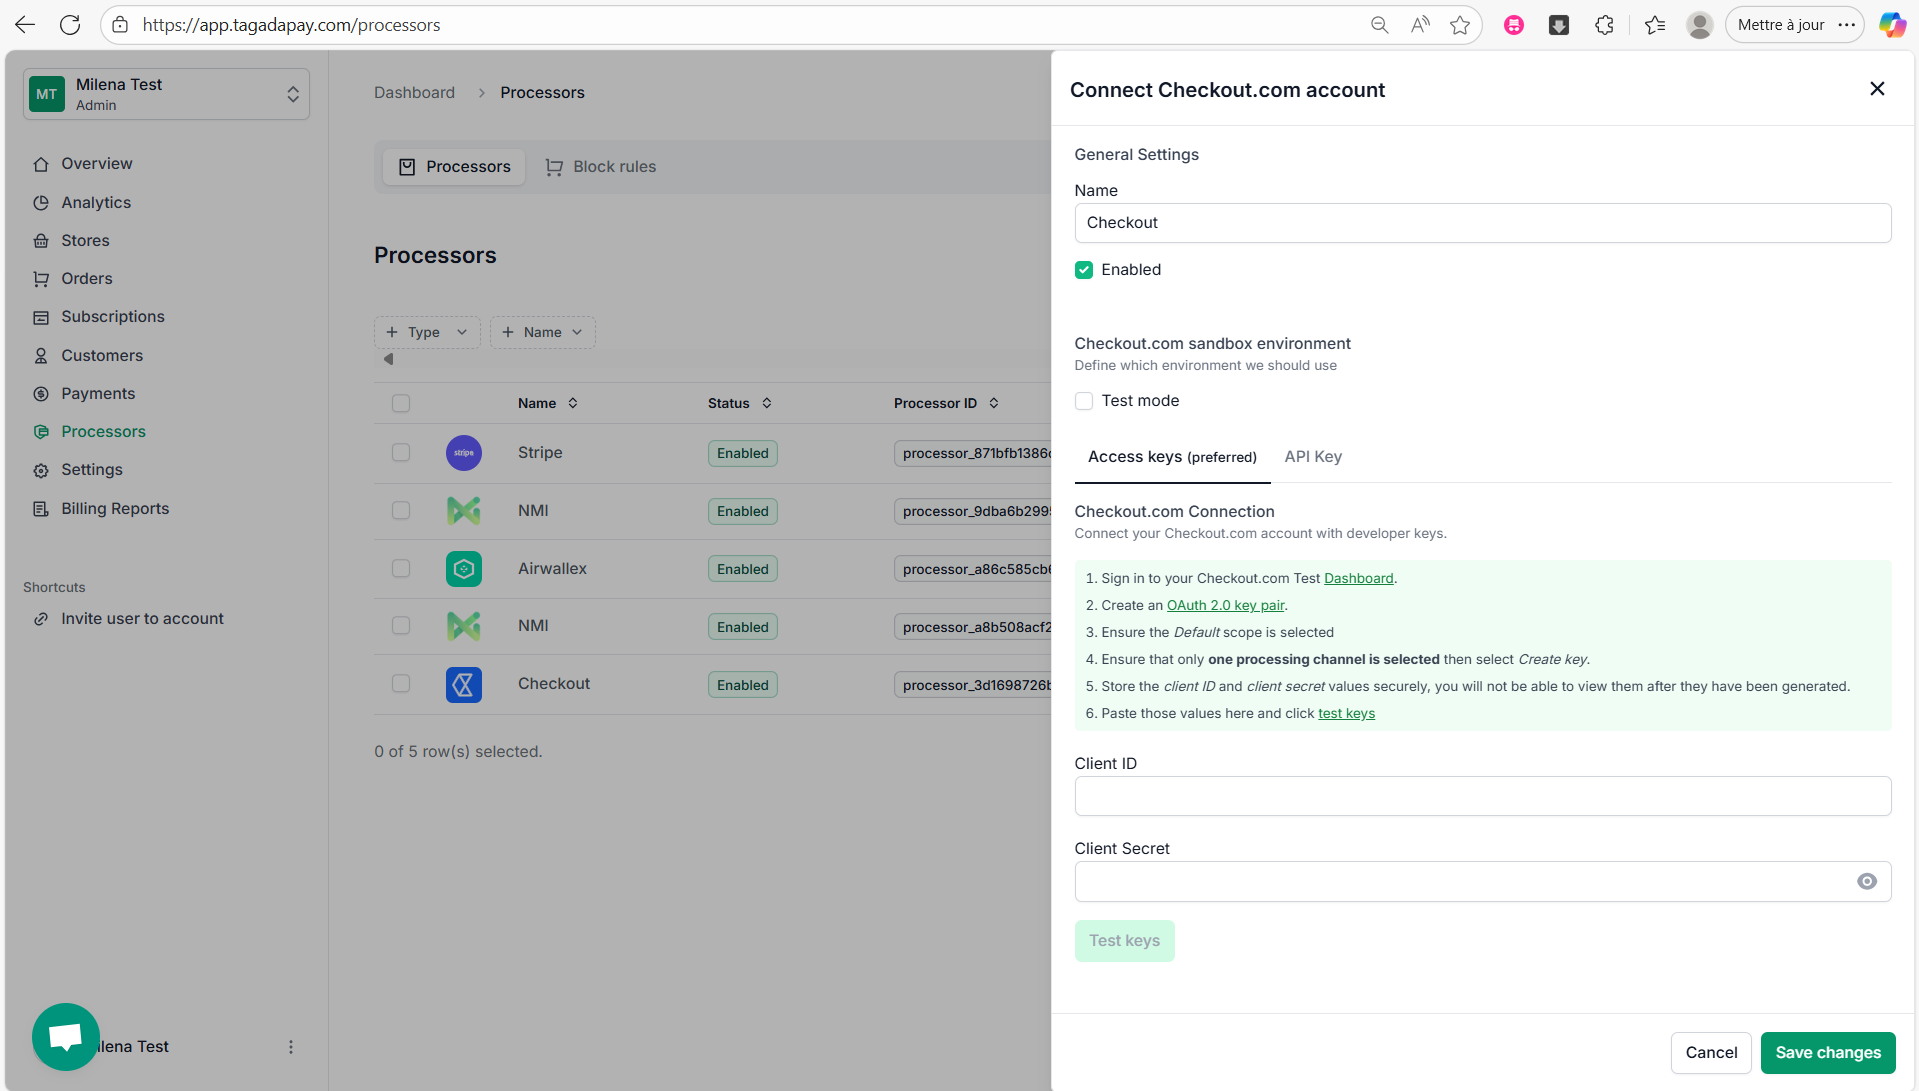Select the Airwallex row checkbox

click(401, 569)
